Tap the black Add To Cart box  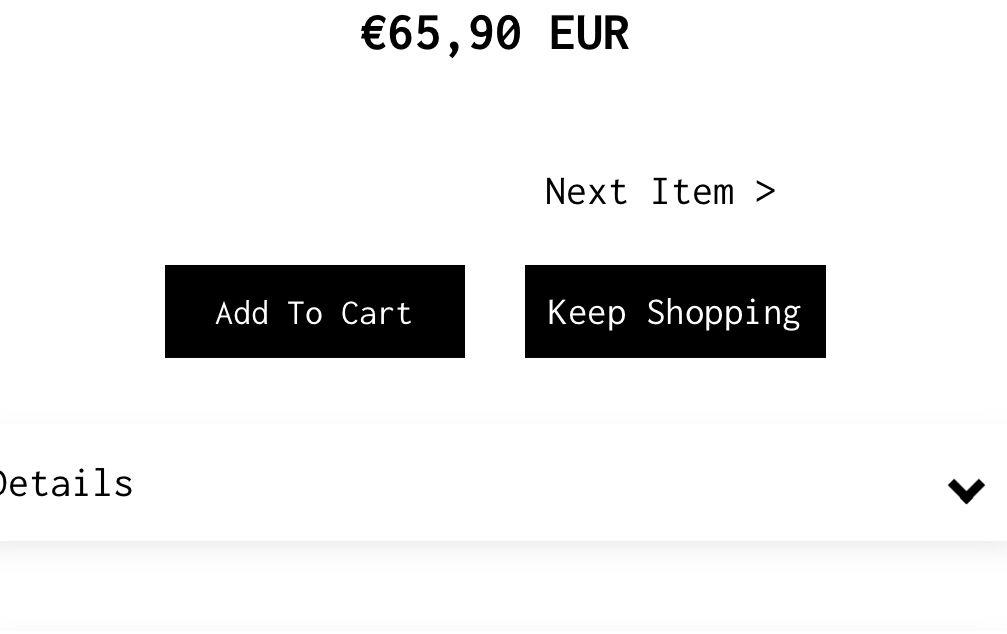coord(314,312)
